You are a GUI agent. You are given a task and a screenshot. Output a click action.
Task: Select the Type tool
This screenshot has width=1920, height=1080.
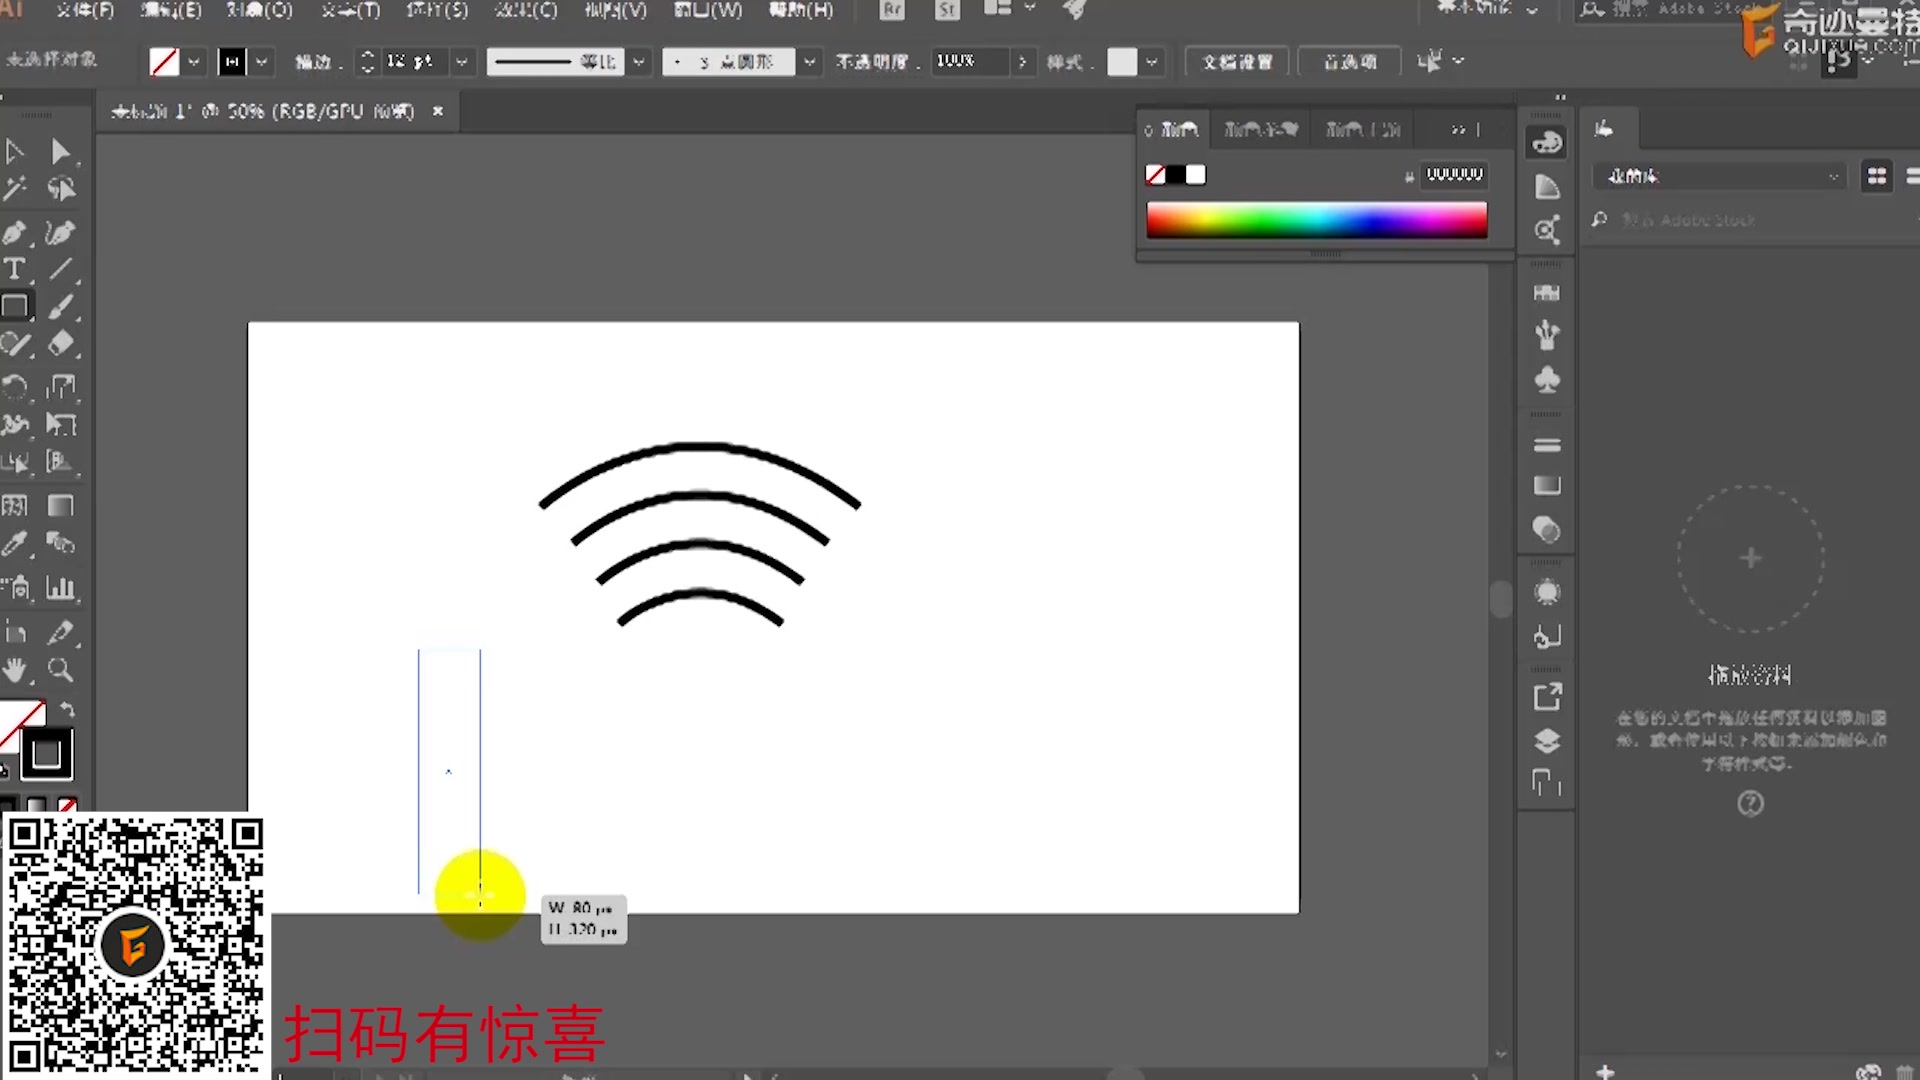[14, 269]
